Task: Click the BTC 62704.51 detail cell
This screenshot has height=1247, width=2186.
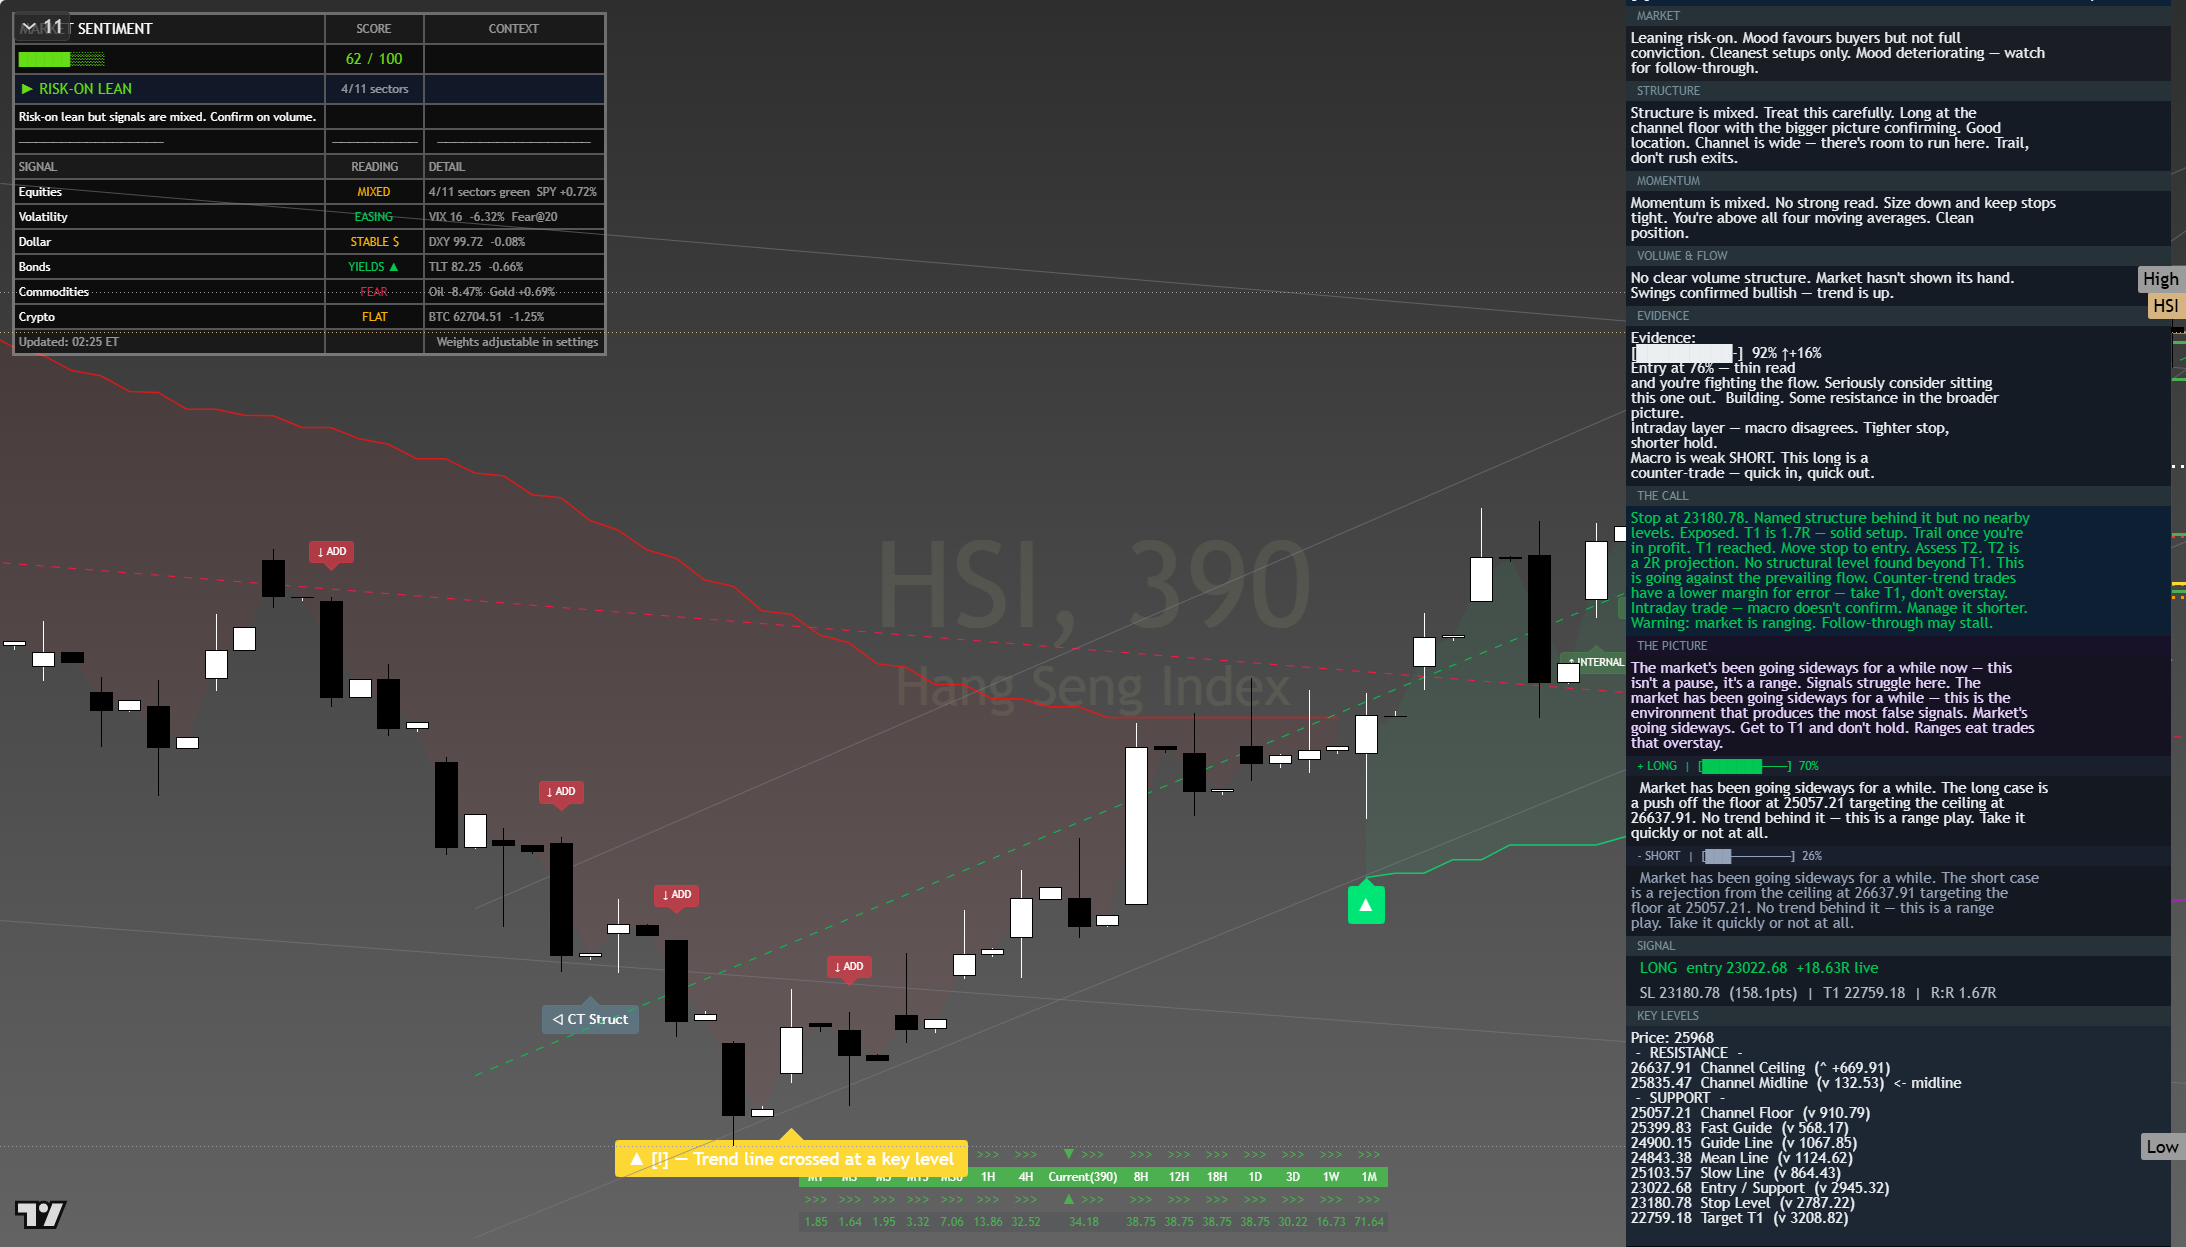Action: point(514,317)
